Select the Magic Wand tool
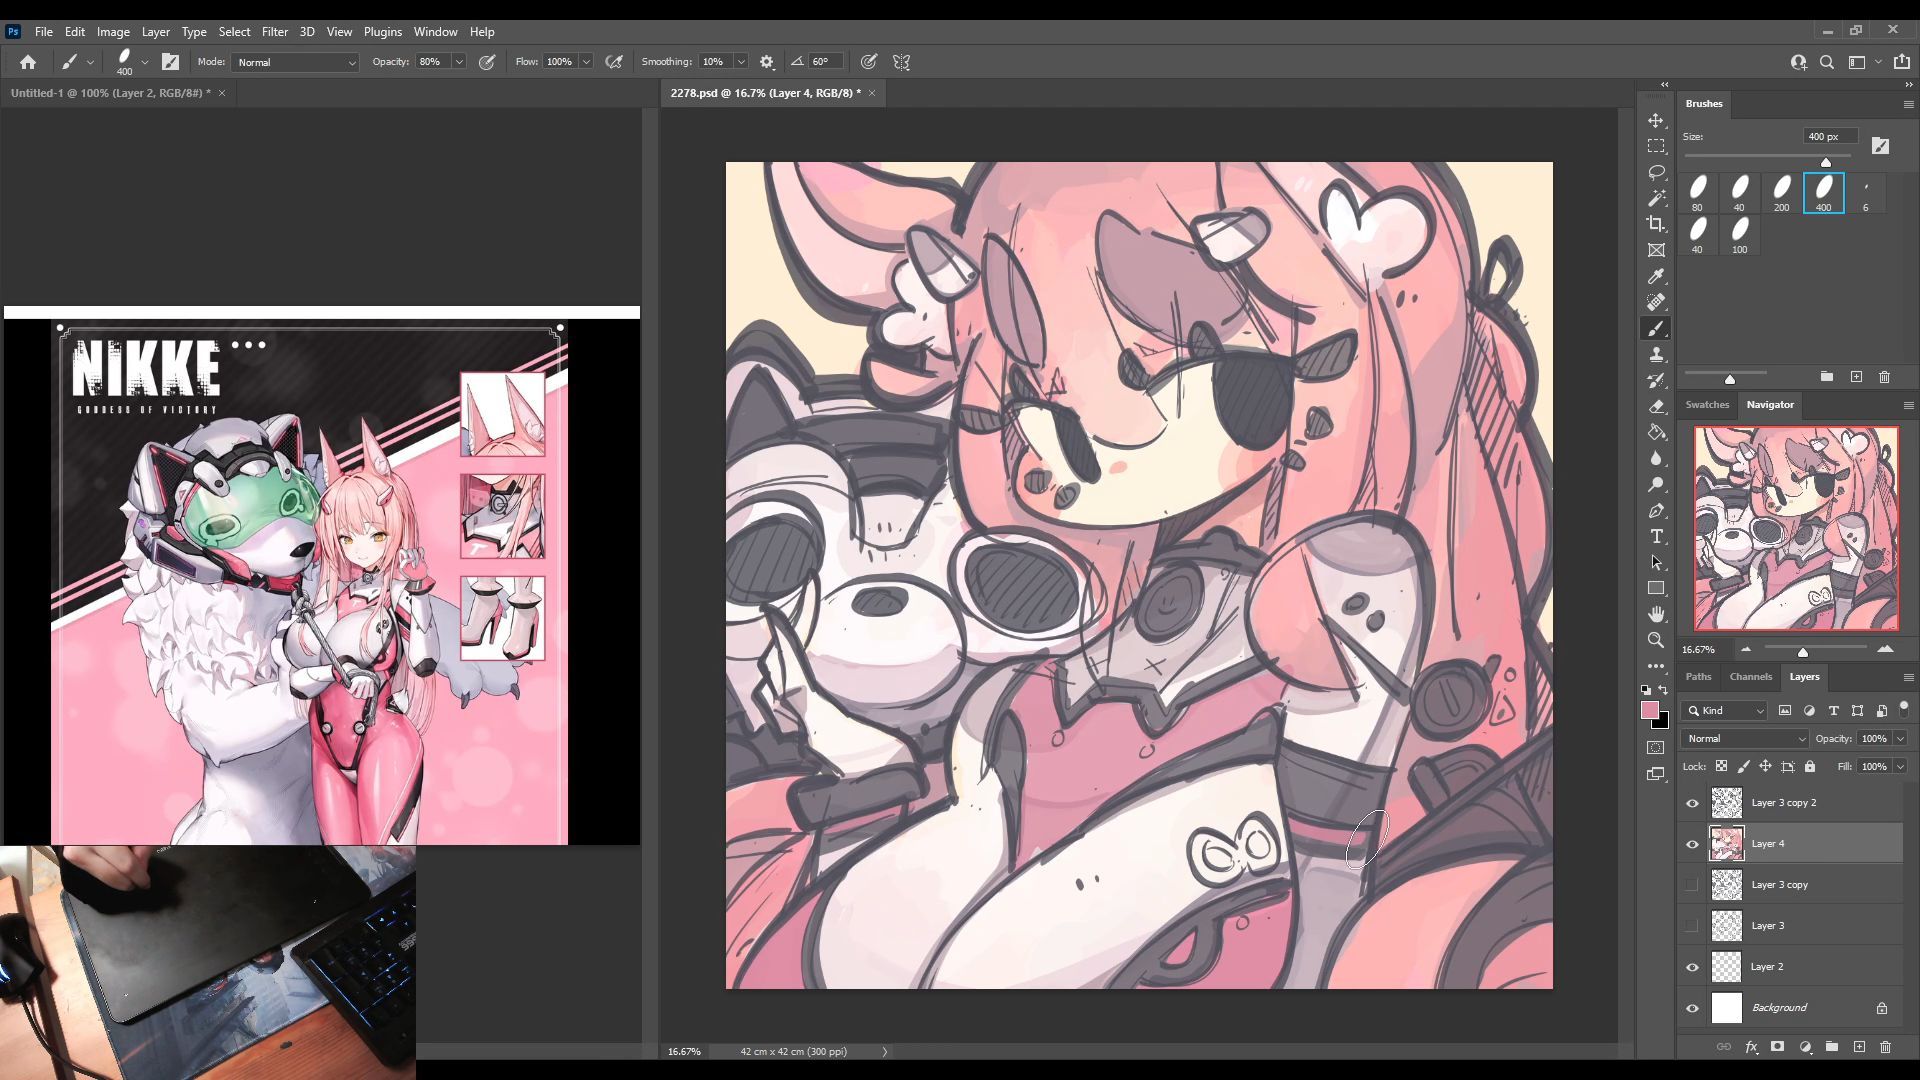 (1656, 198)
